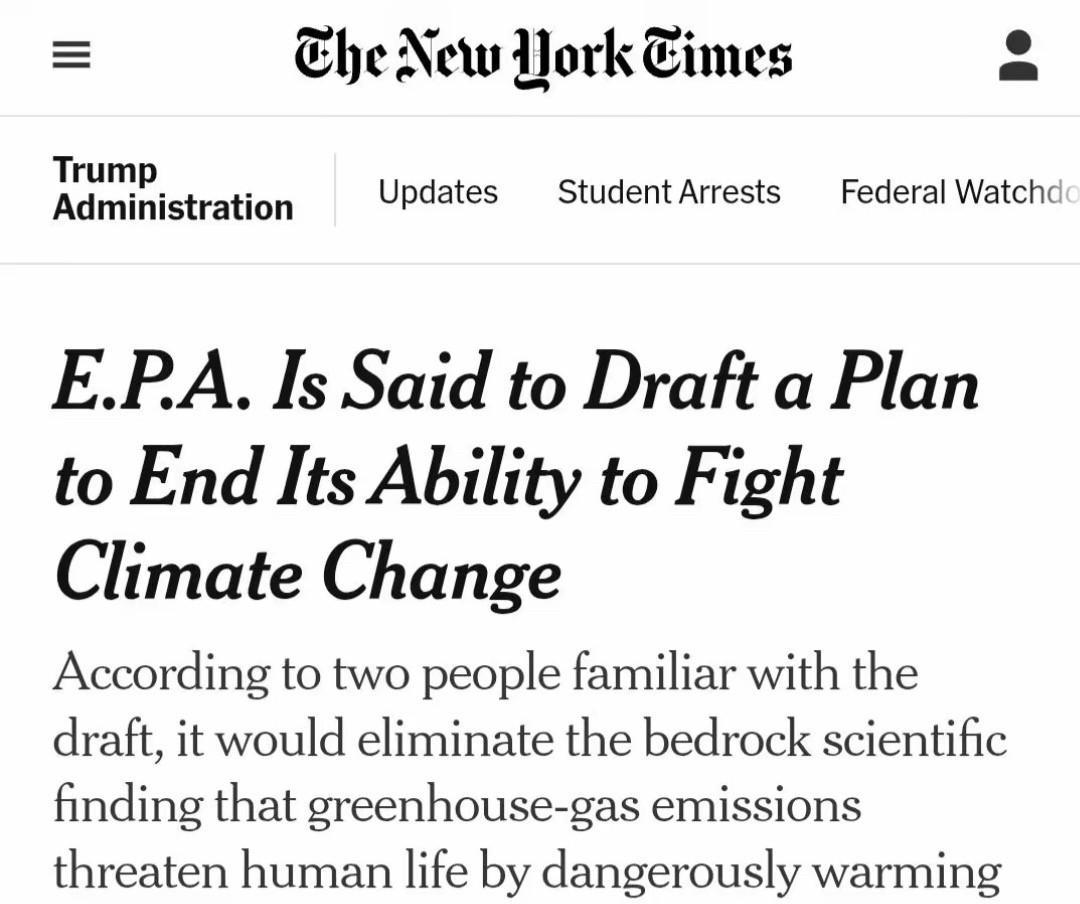Click the article summary paragraph
1080x904 pixels.
pos(528,770)
